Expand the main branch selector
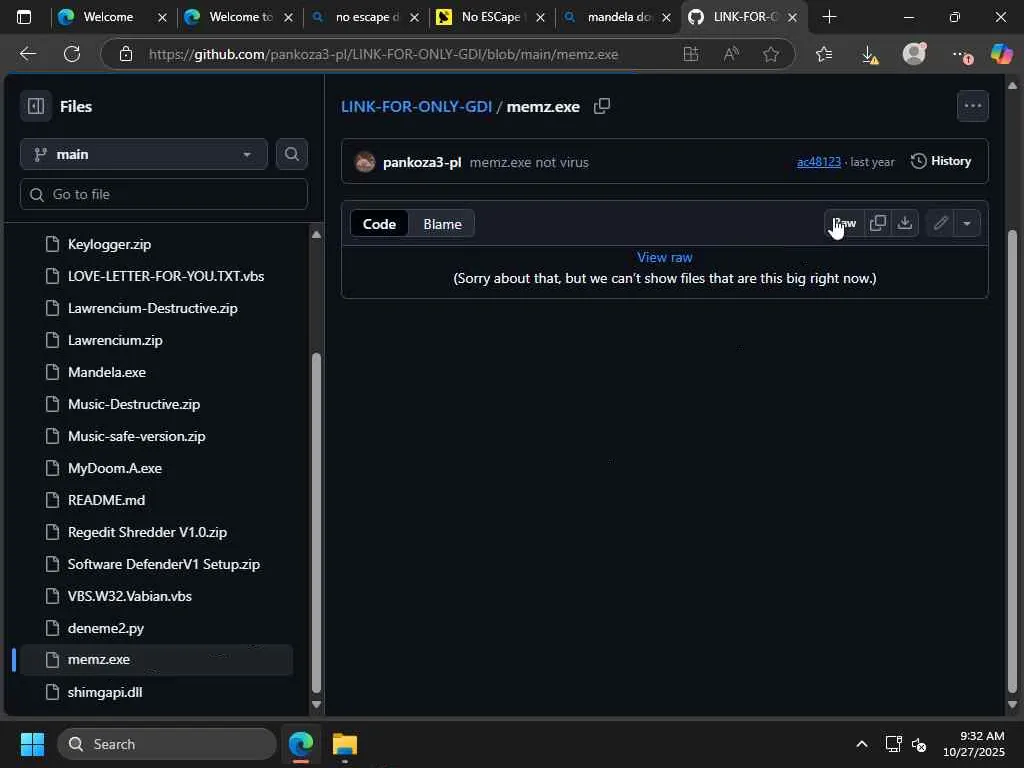Image resolution: width=1024 pixels, height=768 pixels. pos(144,154)
